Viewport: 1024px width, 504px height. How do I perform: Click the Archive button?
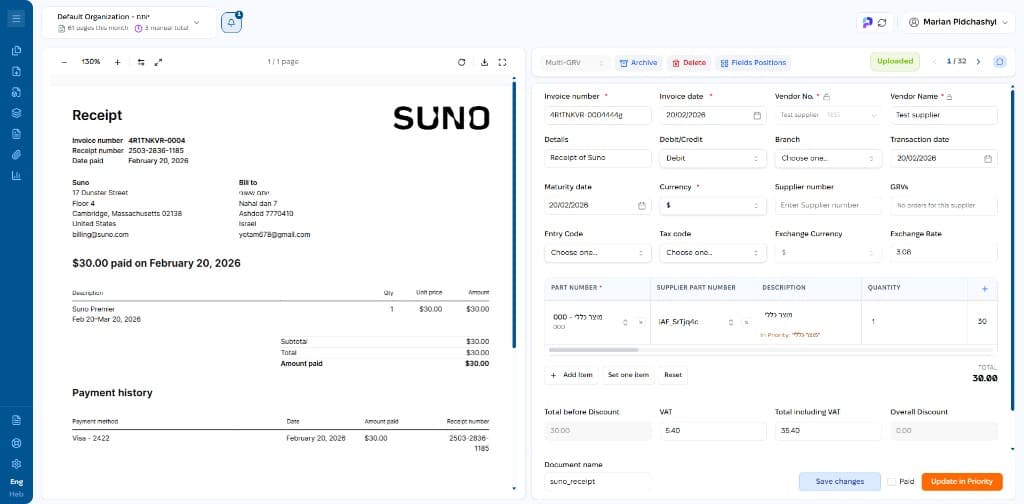(638, 62)
